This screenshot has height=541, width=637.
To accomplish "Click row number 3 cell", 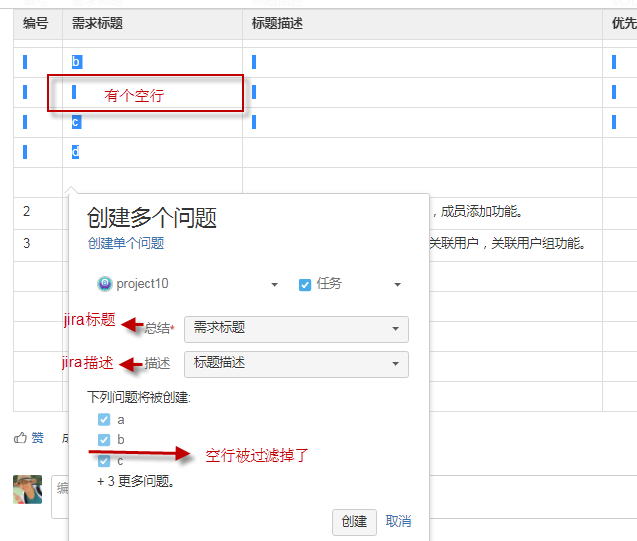I will coord(38,245).
